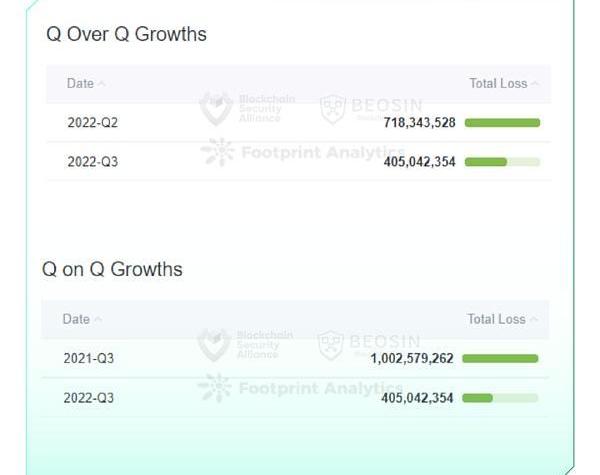Viewport: 600px width, 475px height.
Task: Click Beosin logo icon in Q Over Q table
Action: 333,109
